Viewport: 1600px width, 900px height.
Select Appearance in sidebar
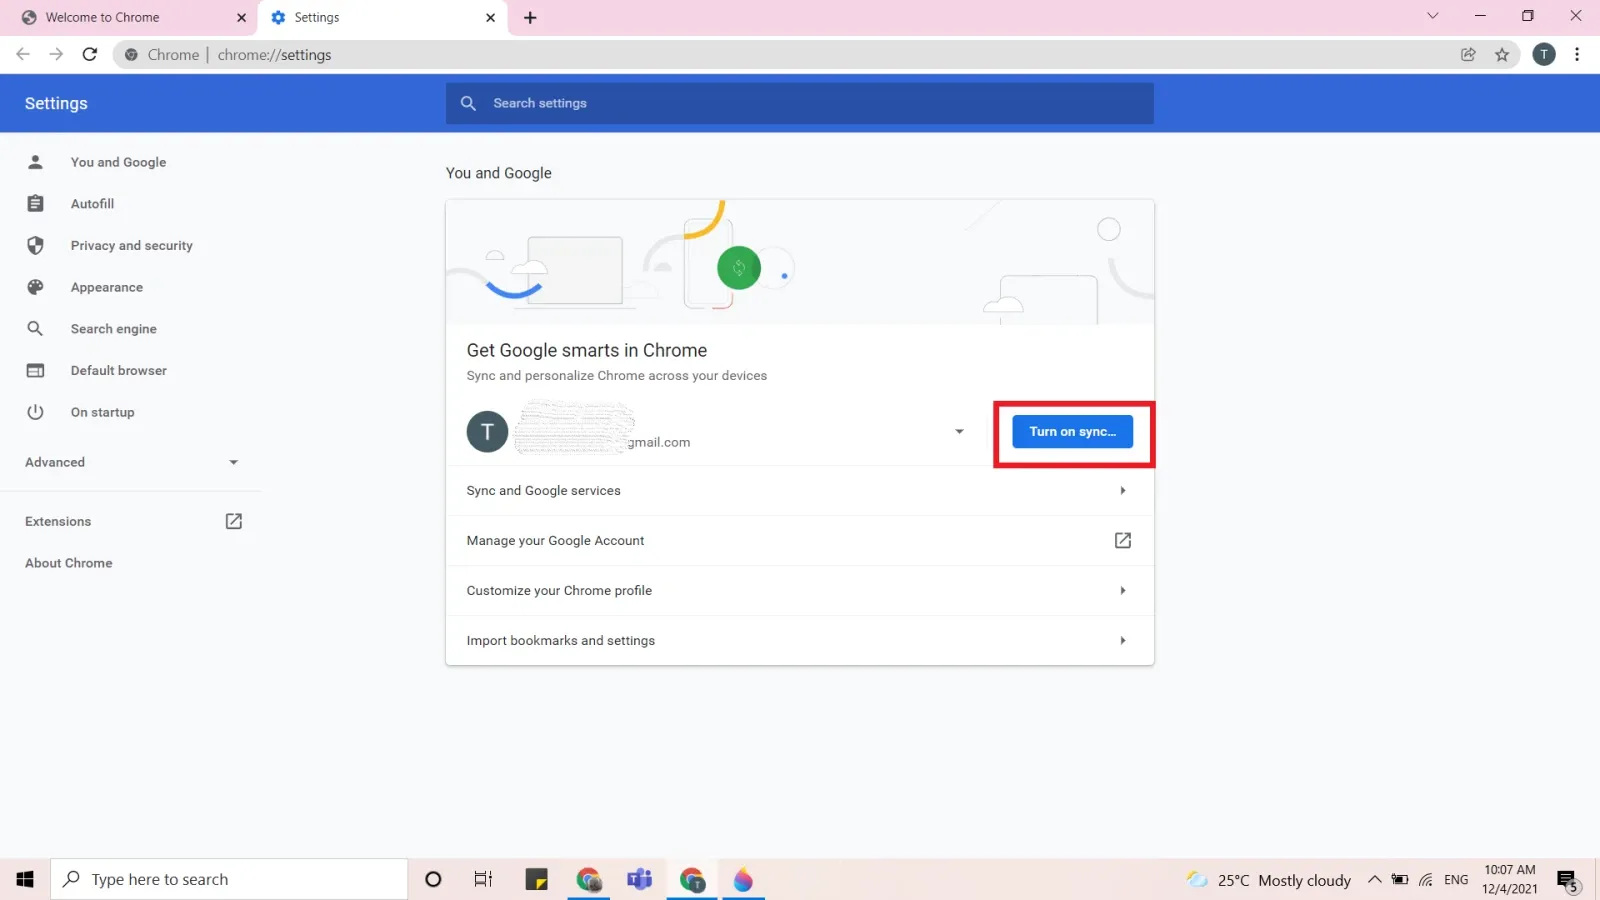tap(106, 288)
